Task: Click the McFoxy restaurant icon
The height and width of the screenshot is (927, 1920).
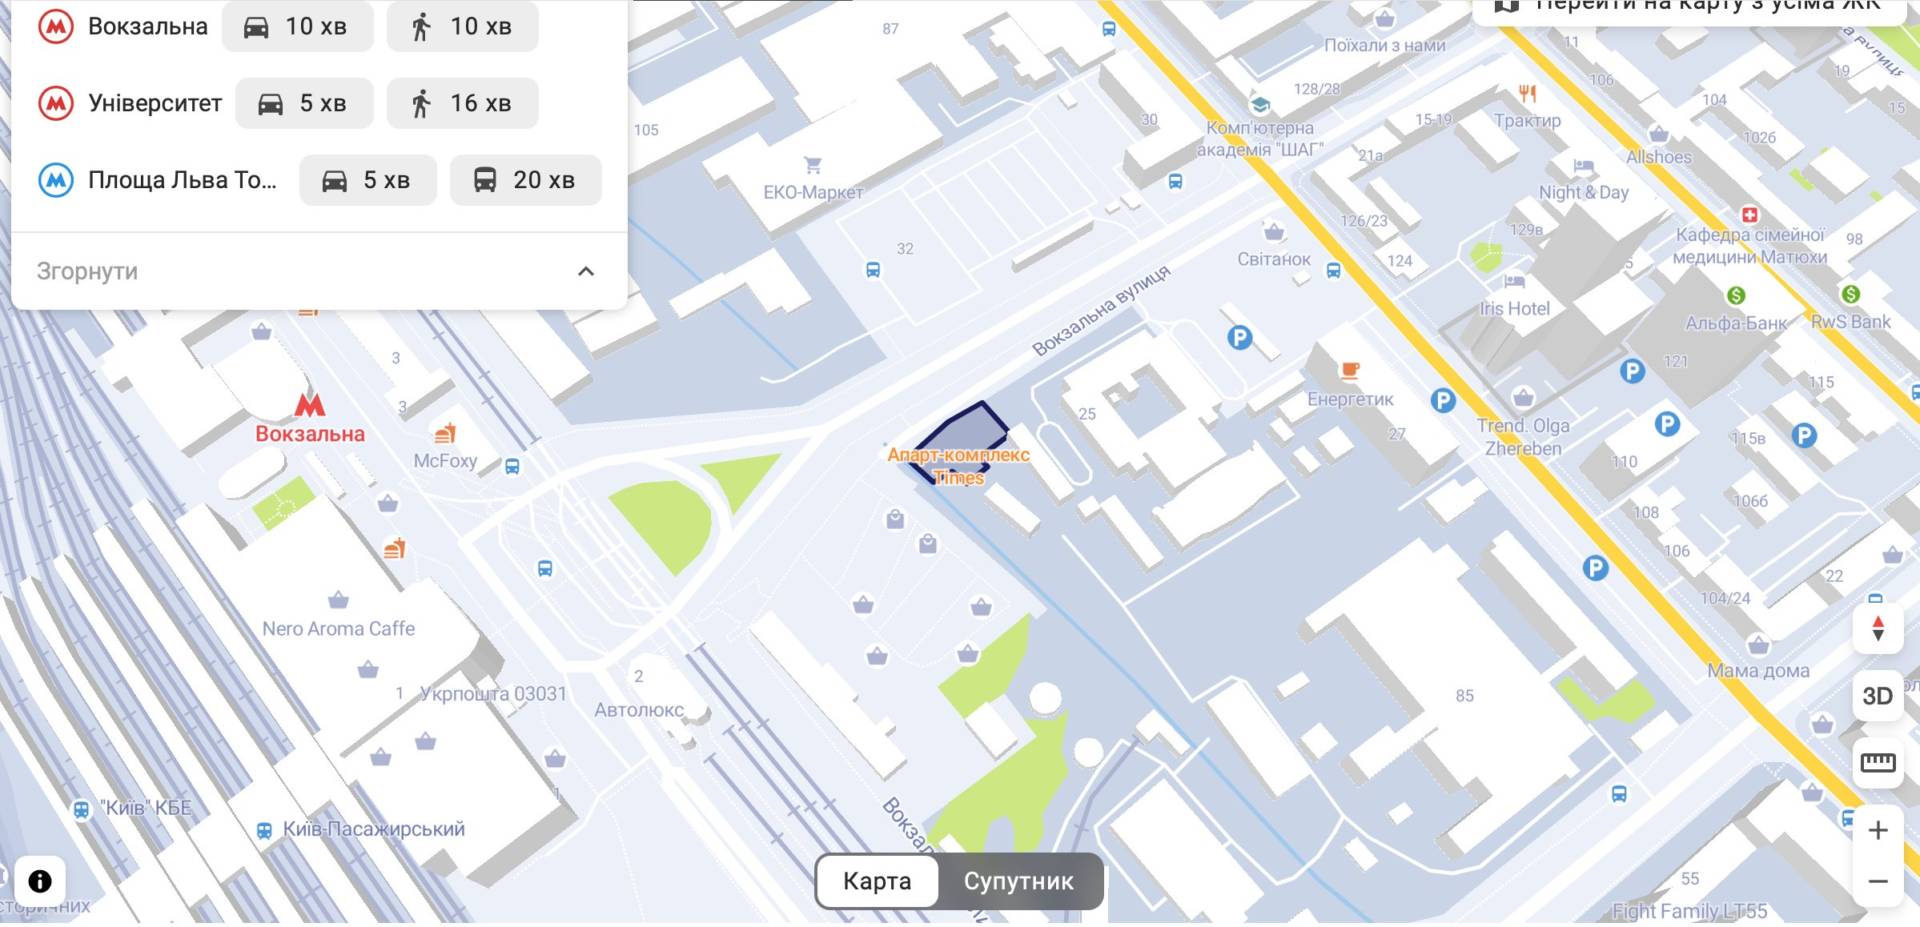Action: (x=445, y=433)
